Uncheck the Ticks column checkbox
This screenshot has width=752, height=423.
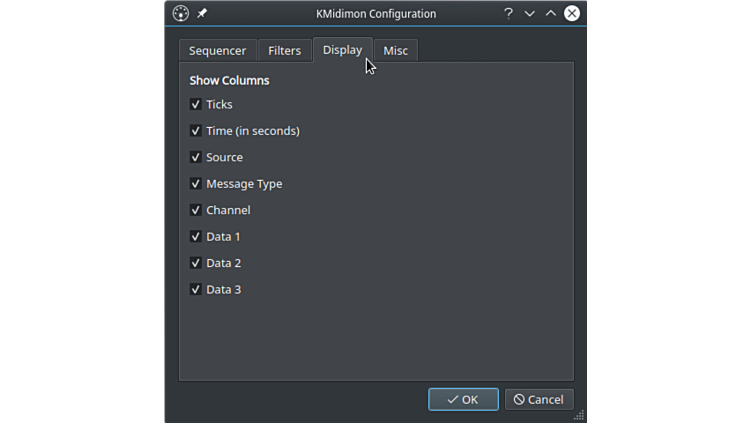(196, 104)
